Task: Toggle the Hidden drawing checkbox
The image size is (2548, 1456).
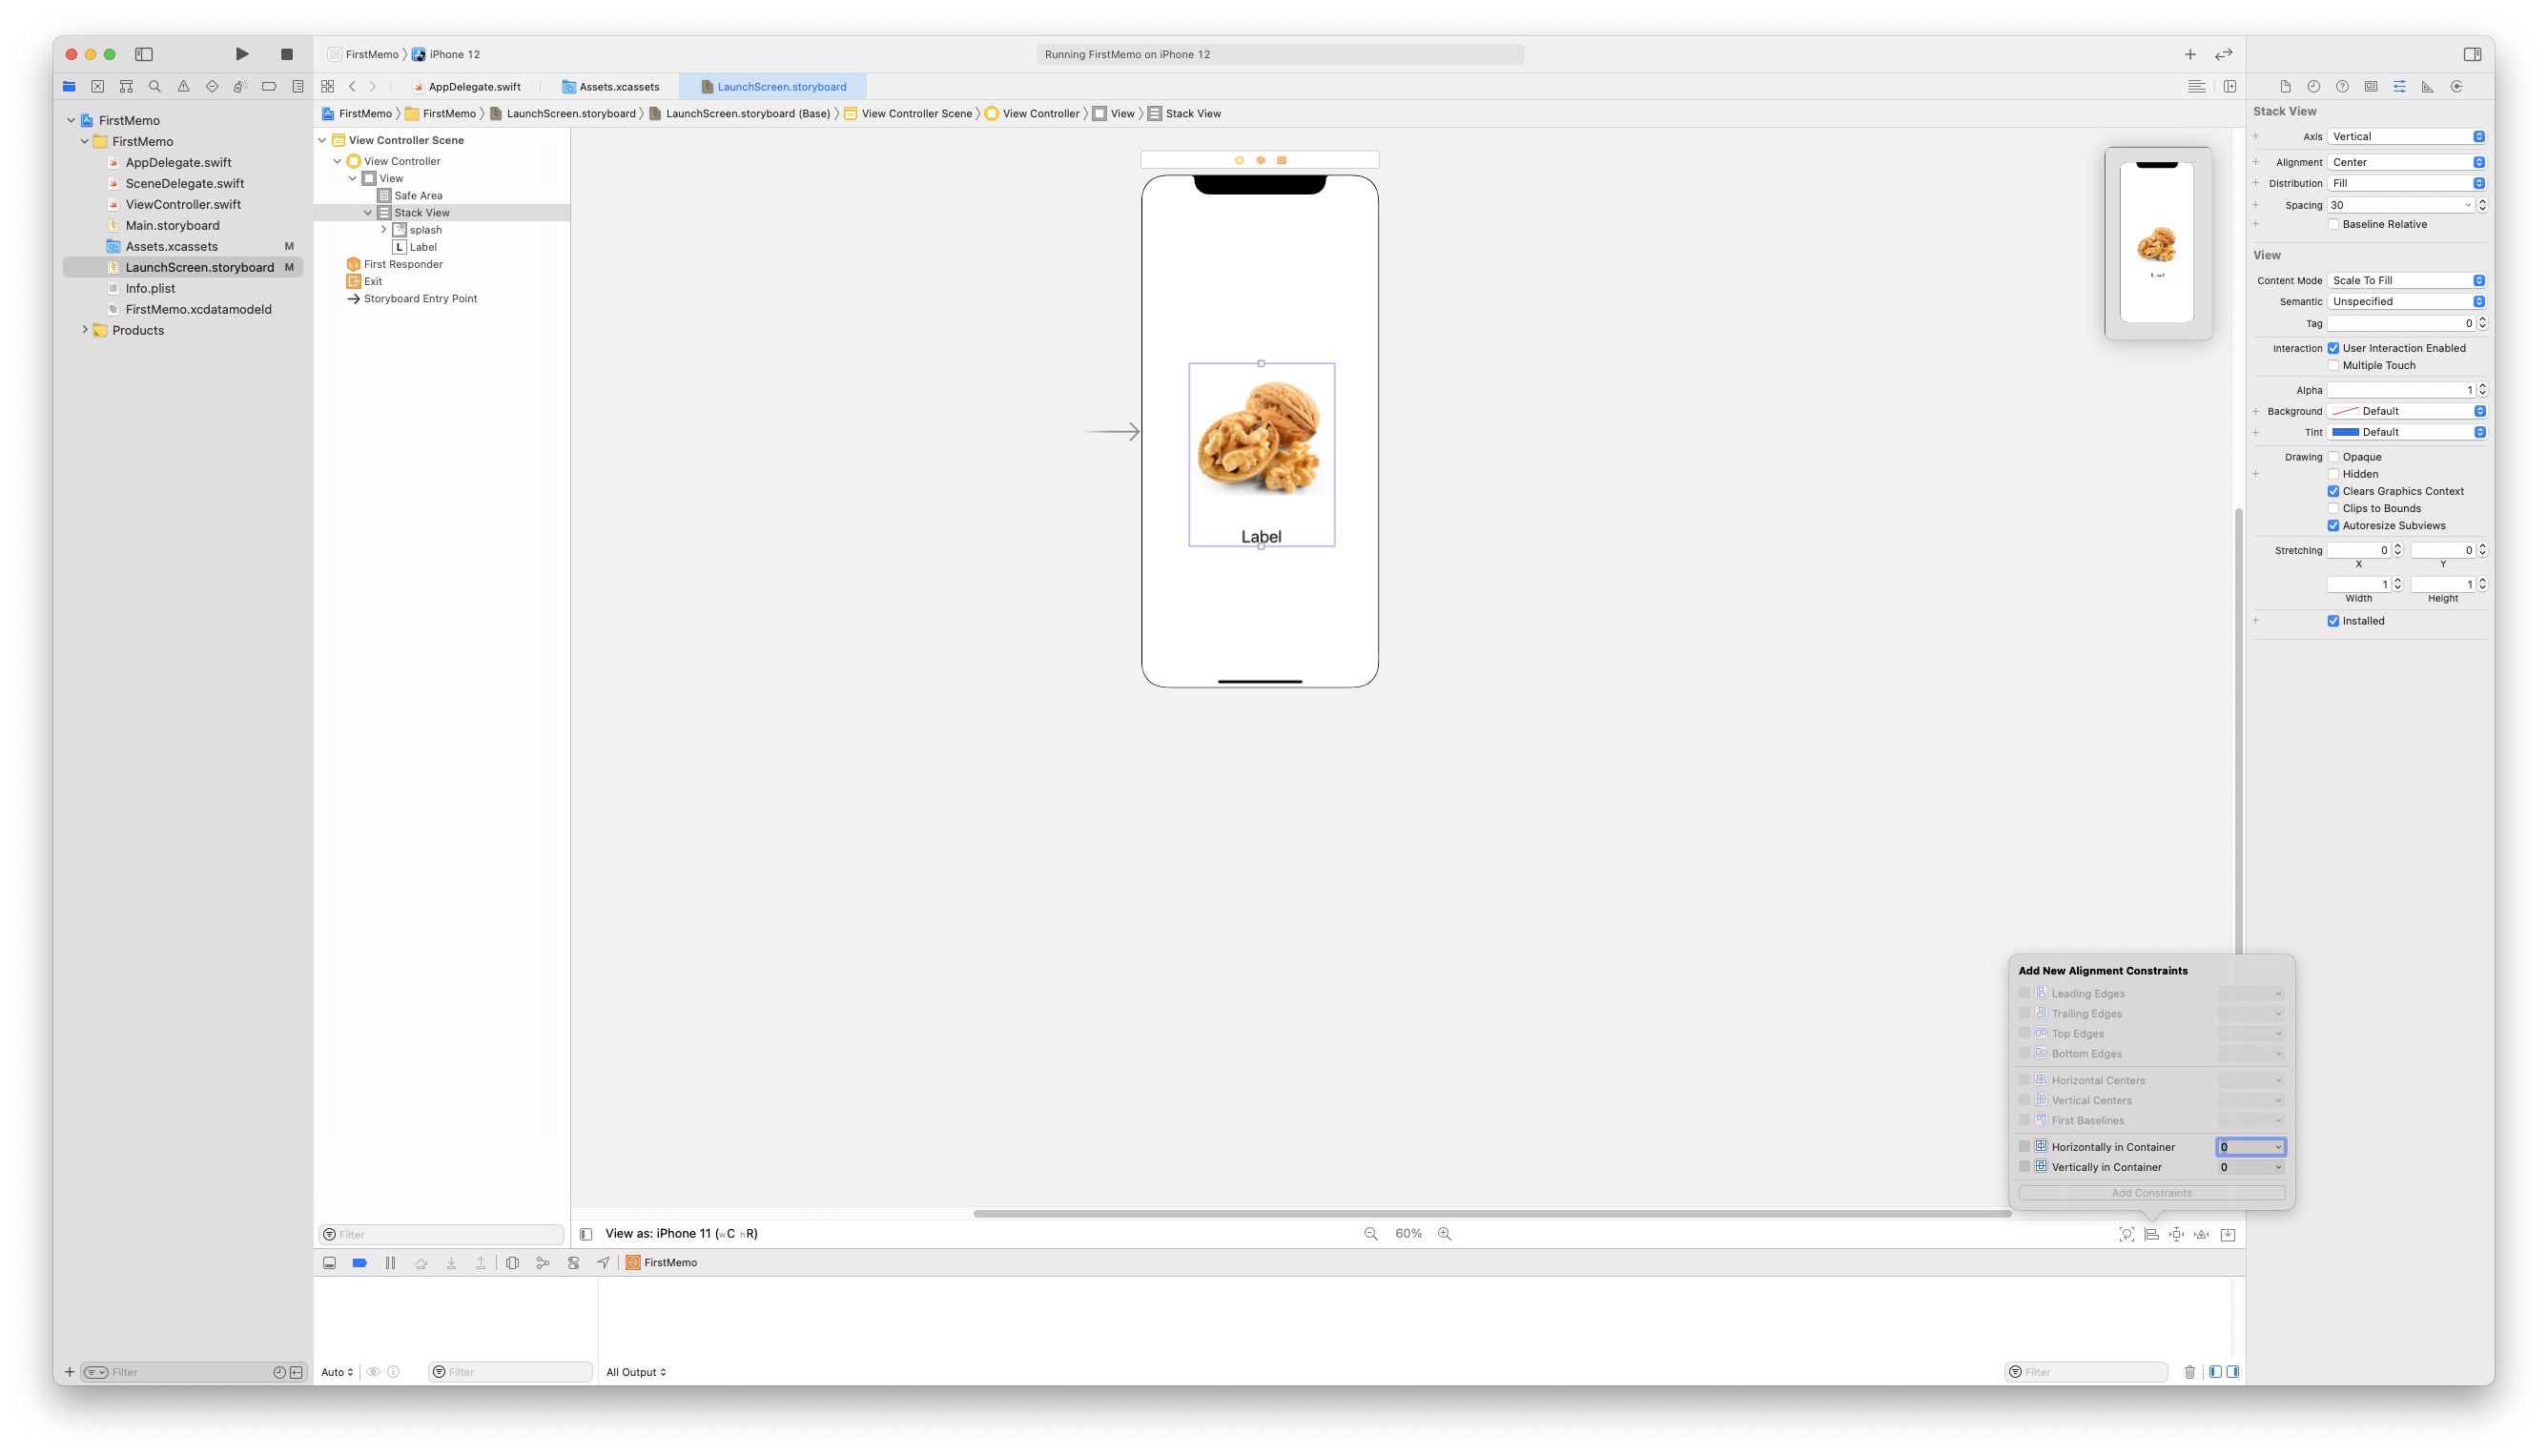Action: [2333, 474]
